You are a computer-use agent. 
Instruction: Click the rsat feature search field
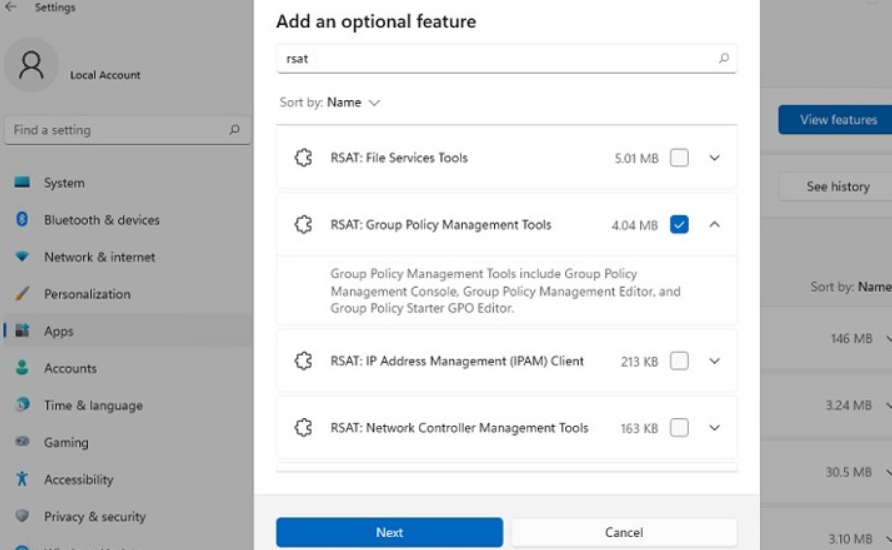coord(495,59)
